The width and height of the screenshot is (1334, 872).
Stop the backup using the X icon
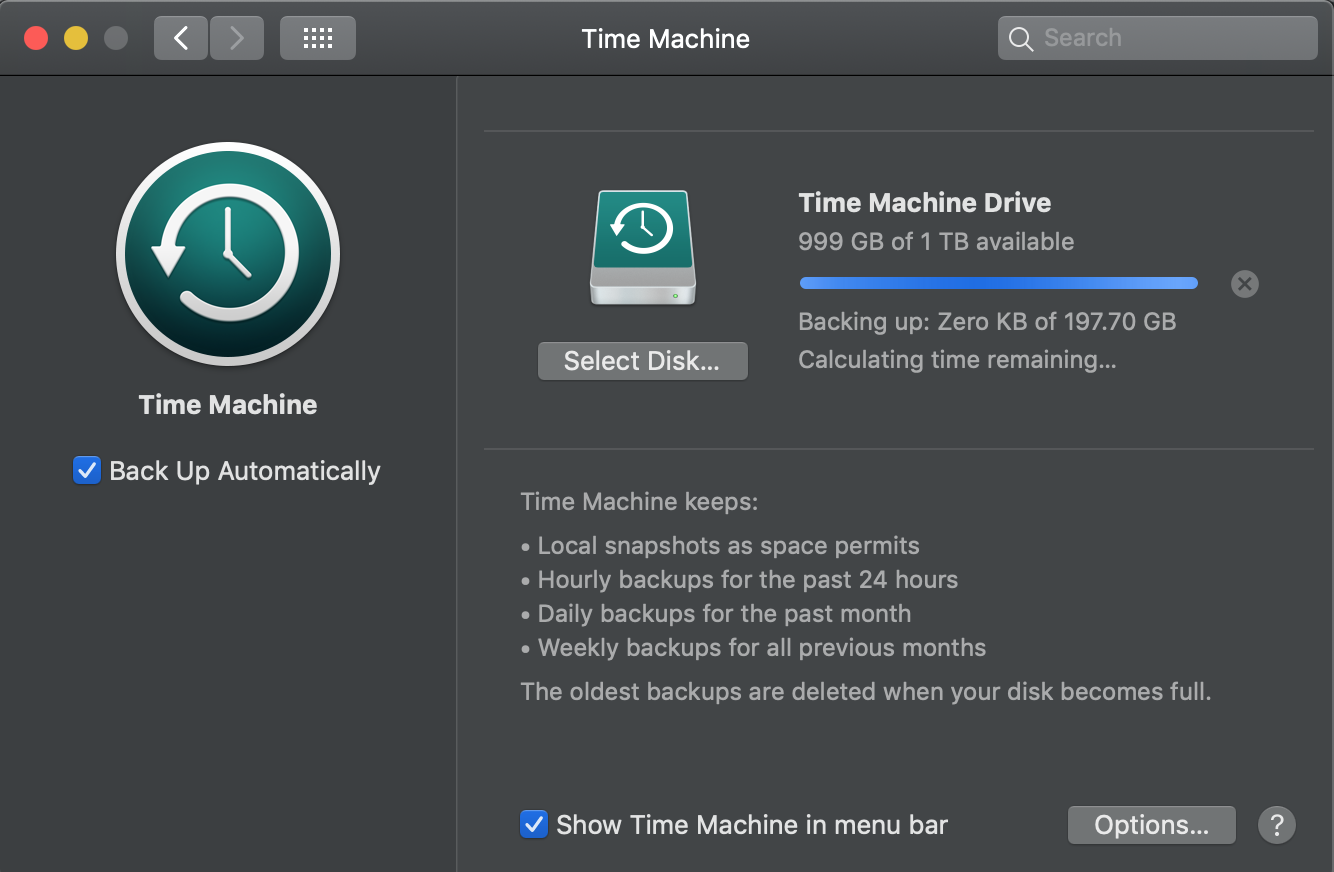pos(1244,284)
